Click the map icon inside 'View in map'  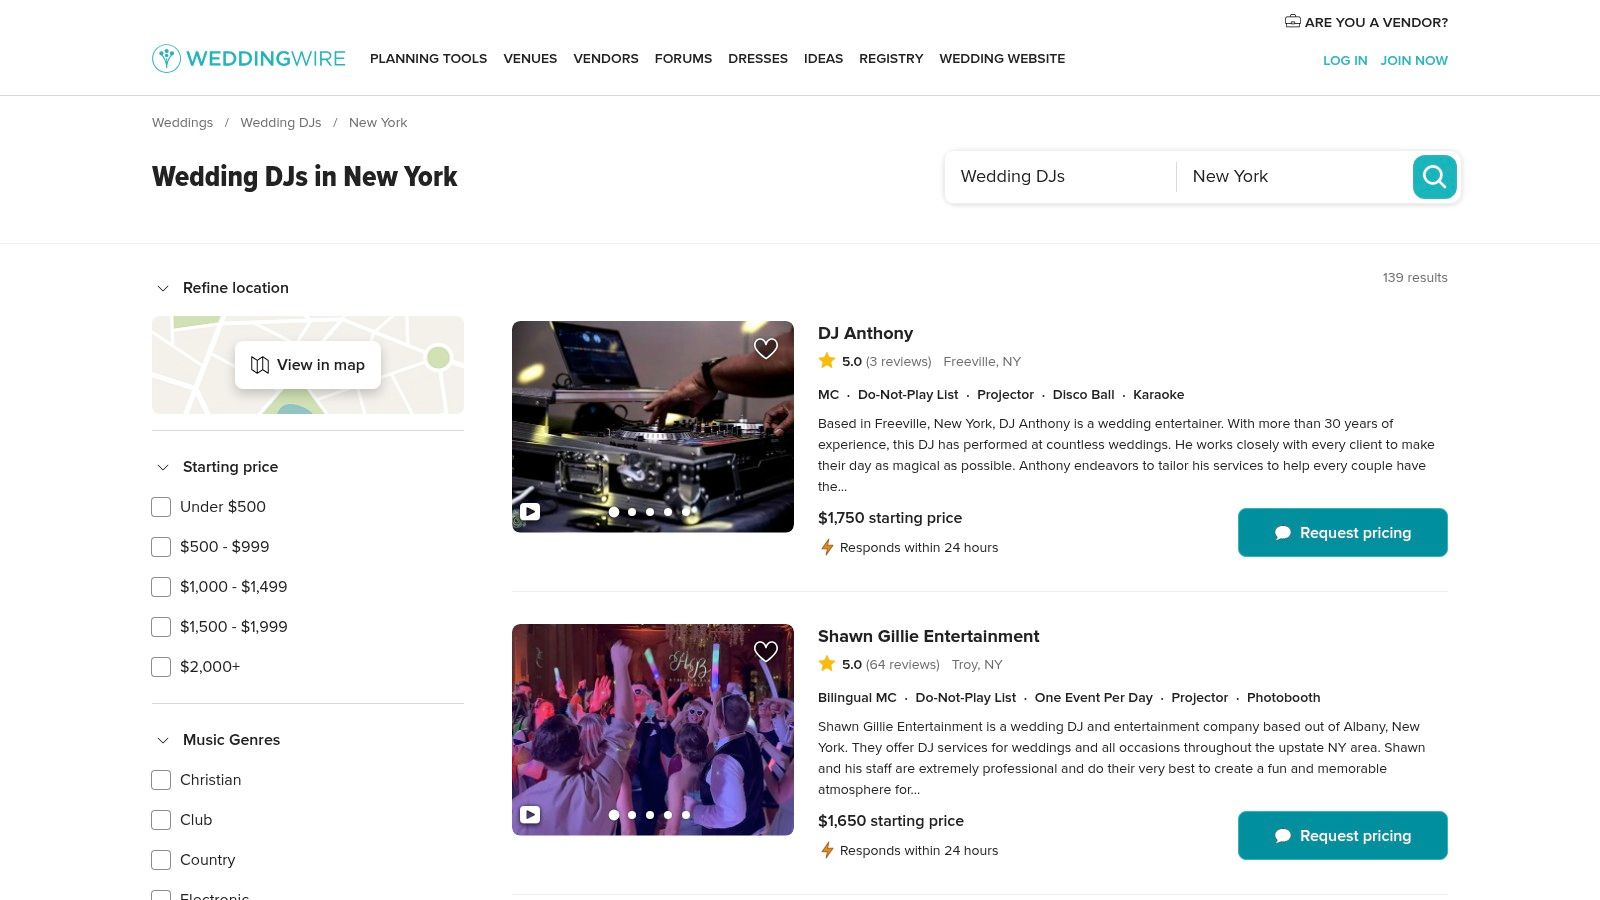259,365
